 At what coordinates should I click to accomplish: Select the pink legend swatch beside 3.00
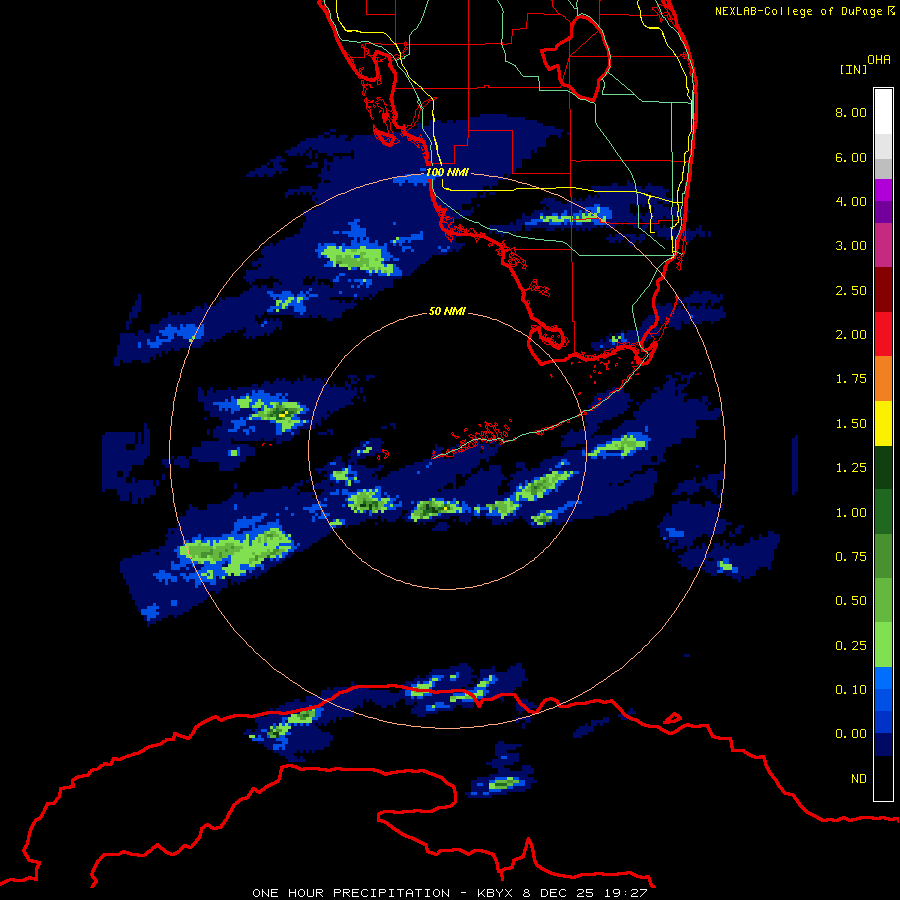883,245
